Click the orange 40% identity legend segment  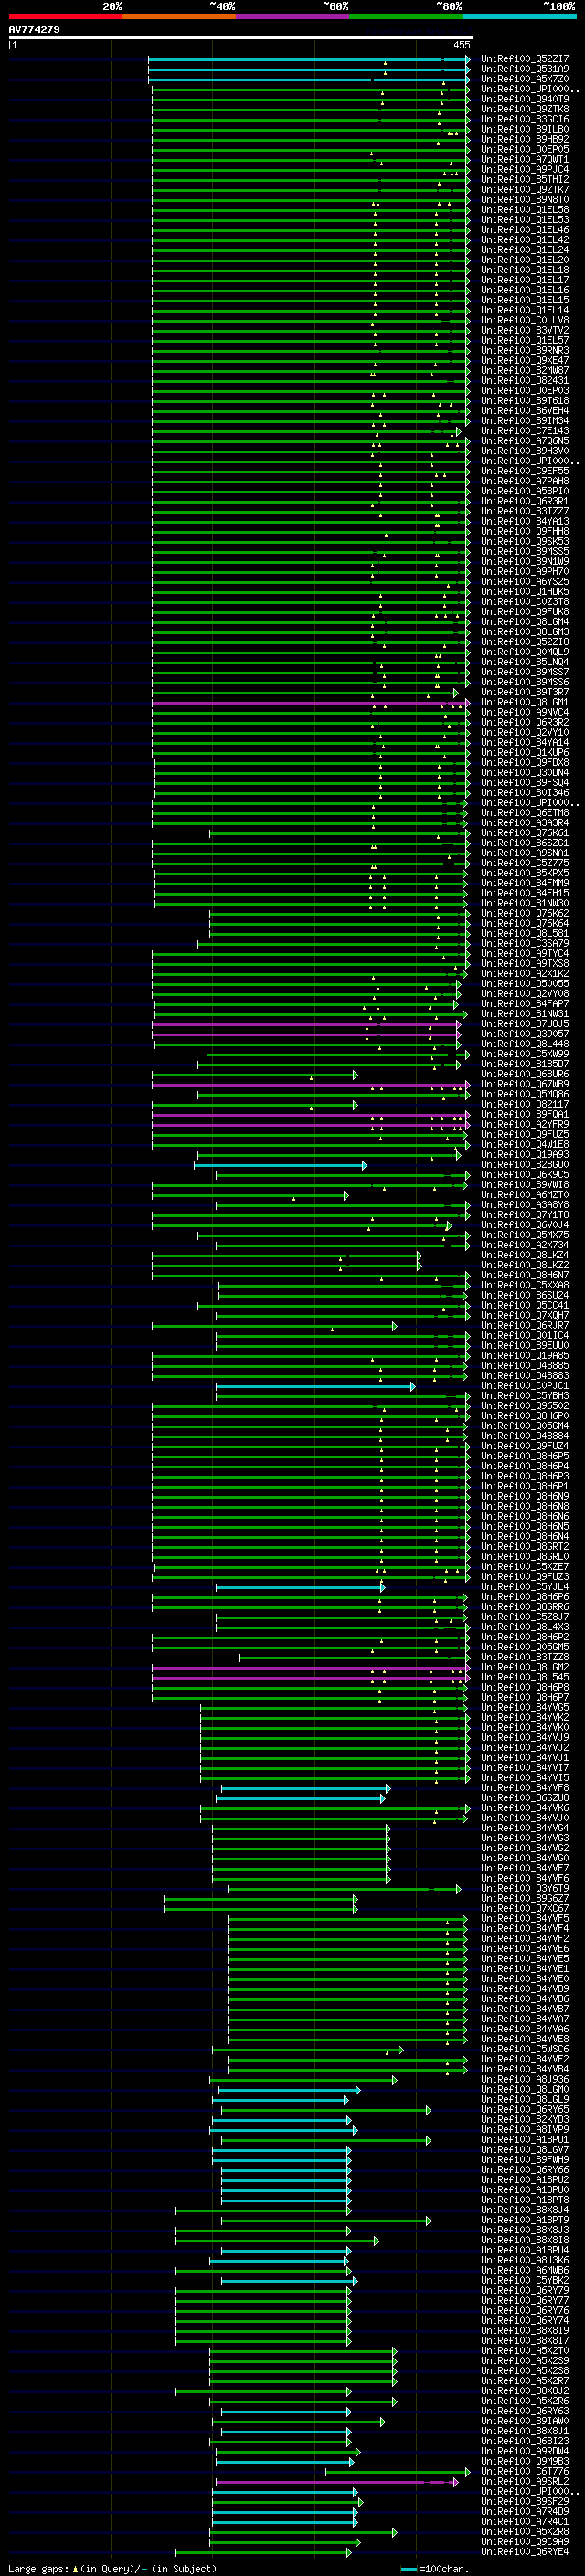coord(179,16)
